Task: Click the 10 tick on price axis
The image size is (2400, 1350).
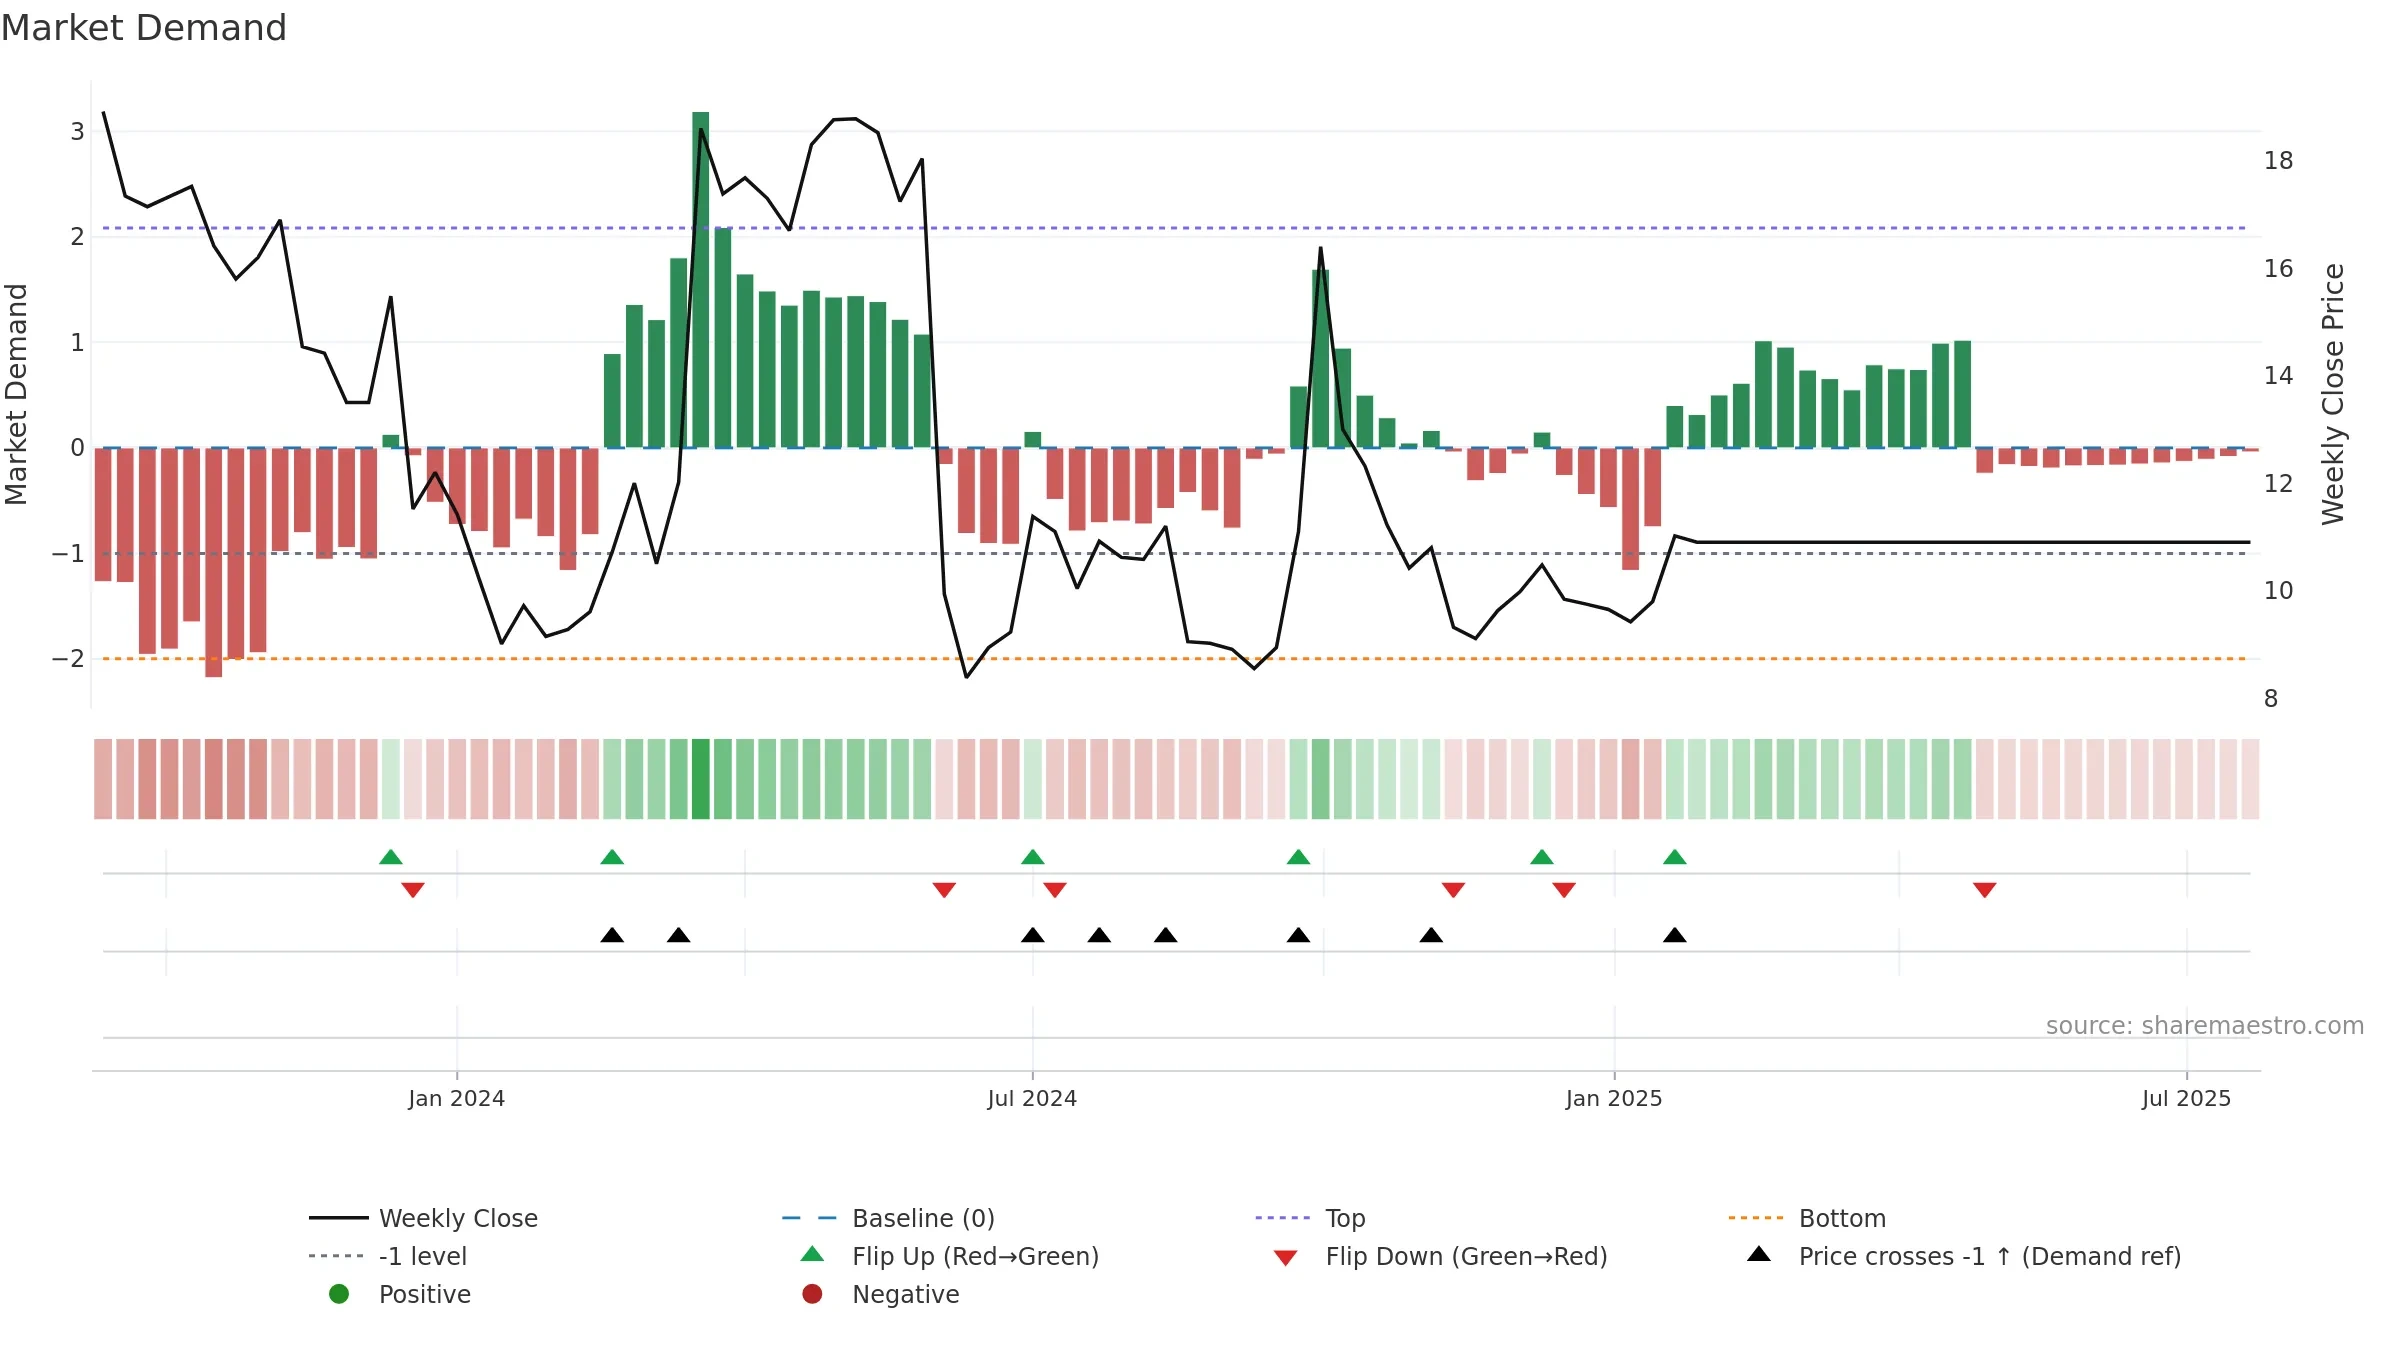Action: [x=2279, y=590]
